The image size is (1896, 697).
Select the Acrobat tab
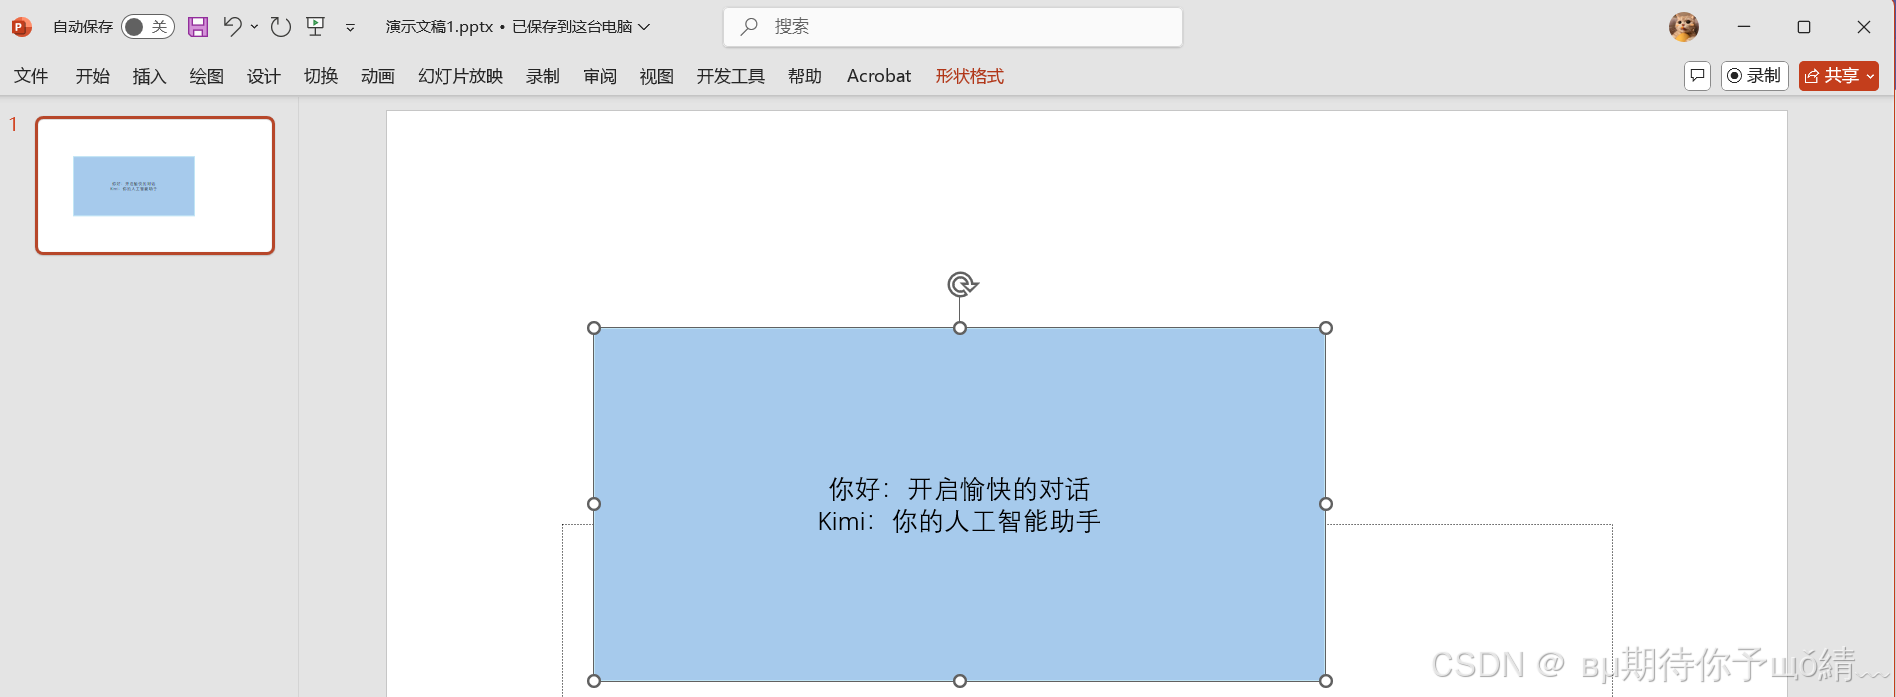click(879, 76)
